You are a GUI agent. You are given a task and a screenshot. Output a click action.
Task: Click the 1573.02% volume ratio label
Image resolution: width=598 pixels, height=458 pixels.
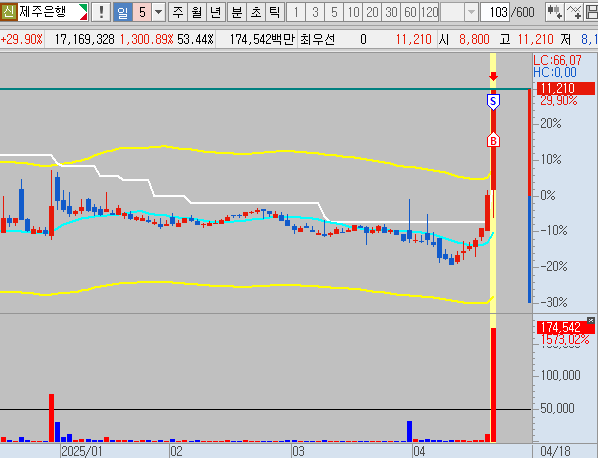point(565,339)
